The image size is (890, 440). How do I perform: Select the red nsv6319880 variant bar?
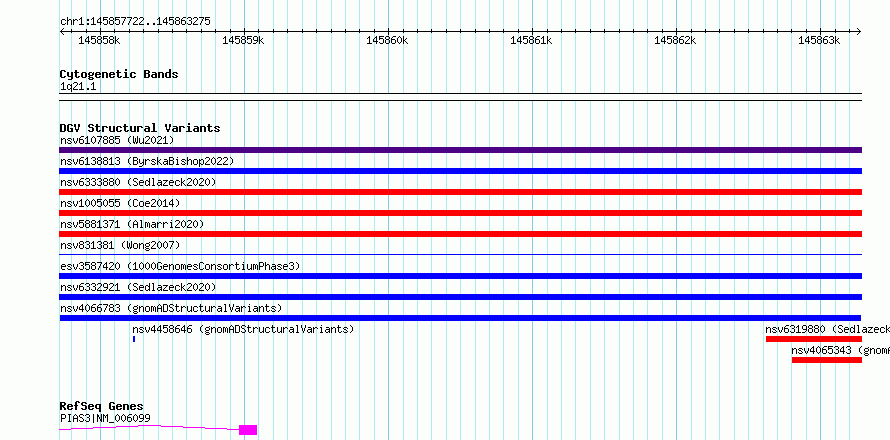pyautogui.click(x=814, y=339)
